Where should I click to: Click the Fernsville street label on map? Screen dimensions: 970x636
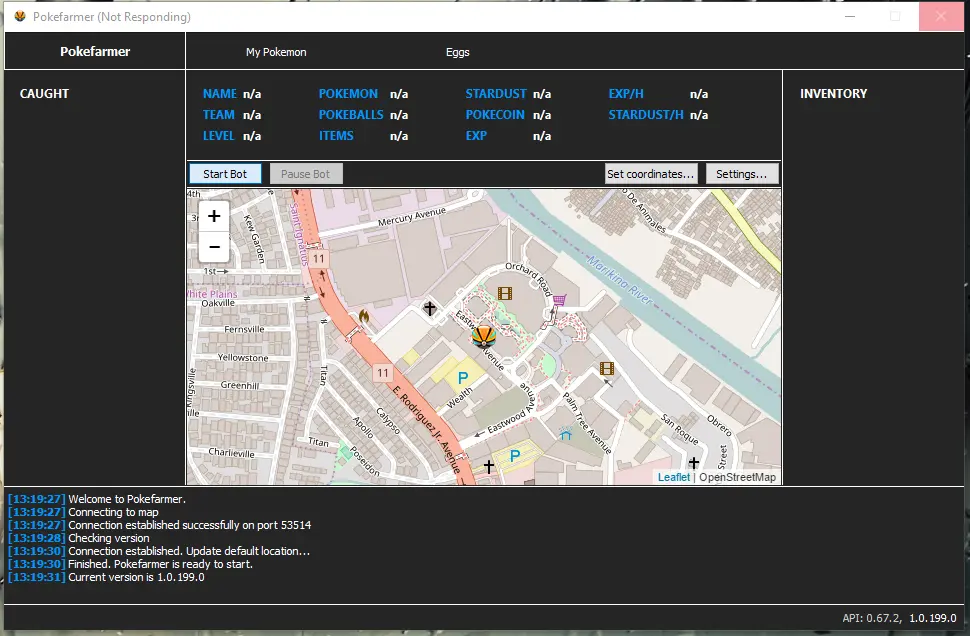point(244,329)
